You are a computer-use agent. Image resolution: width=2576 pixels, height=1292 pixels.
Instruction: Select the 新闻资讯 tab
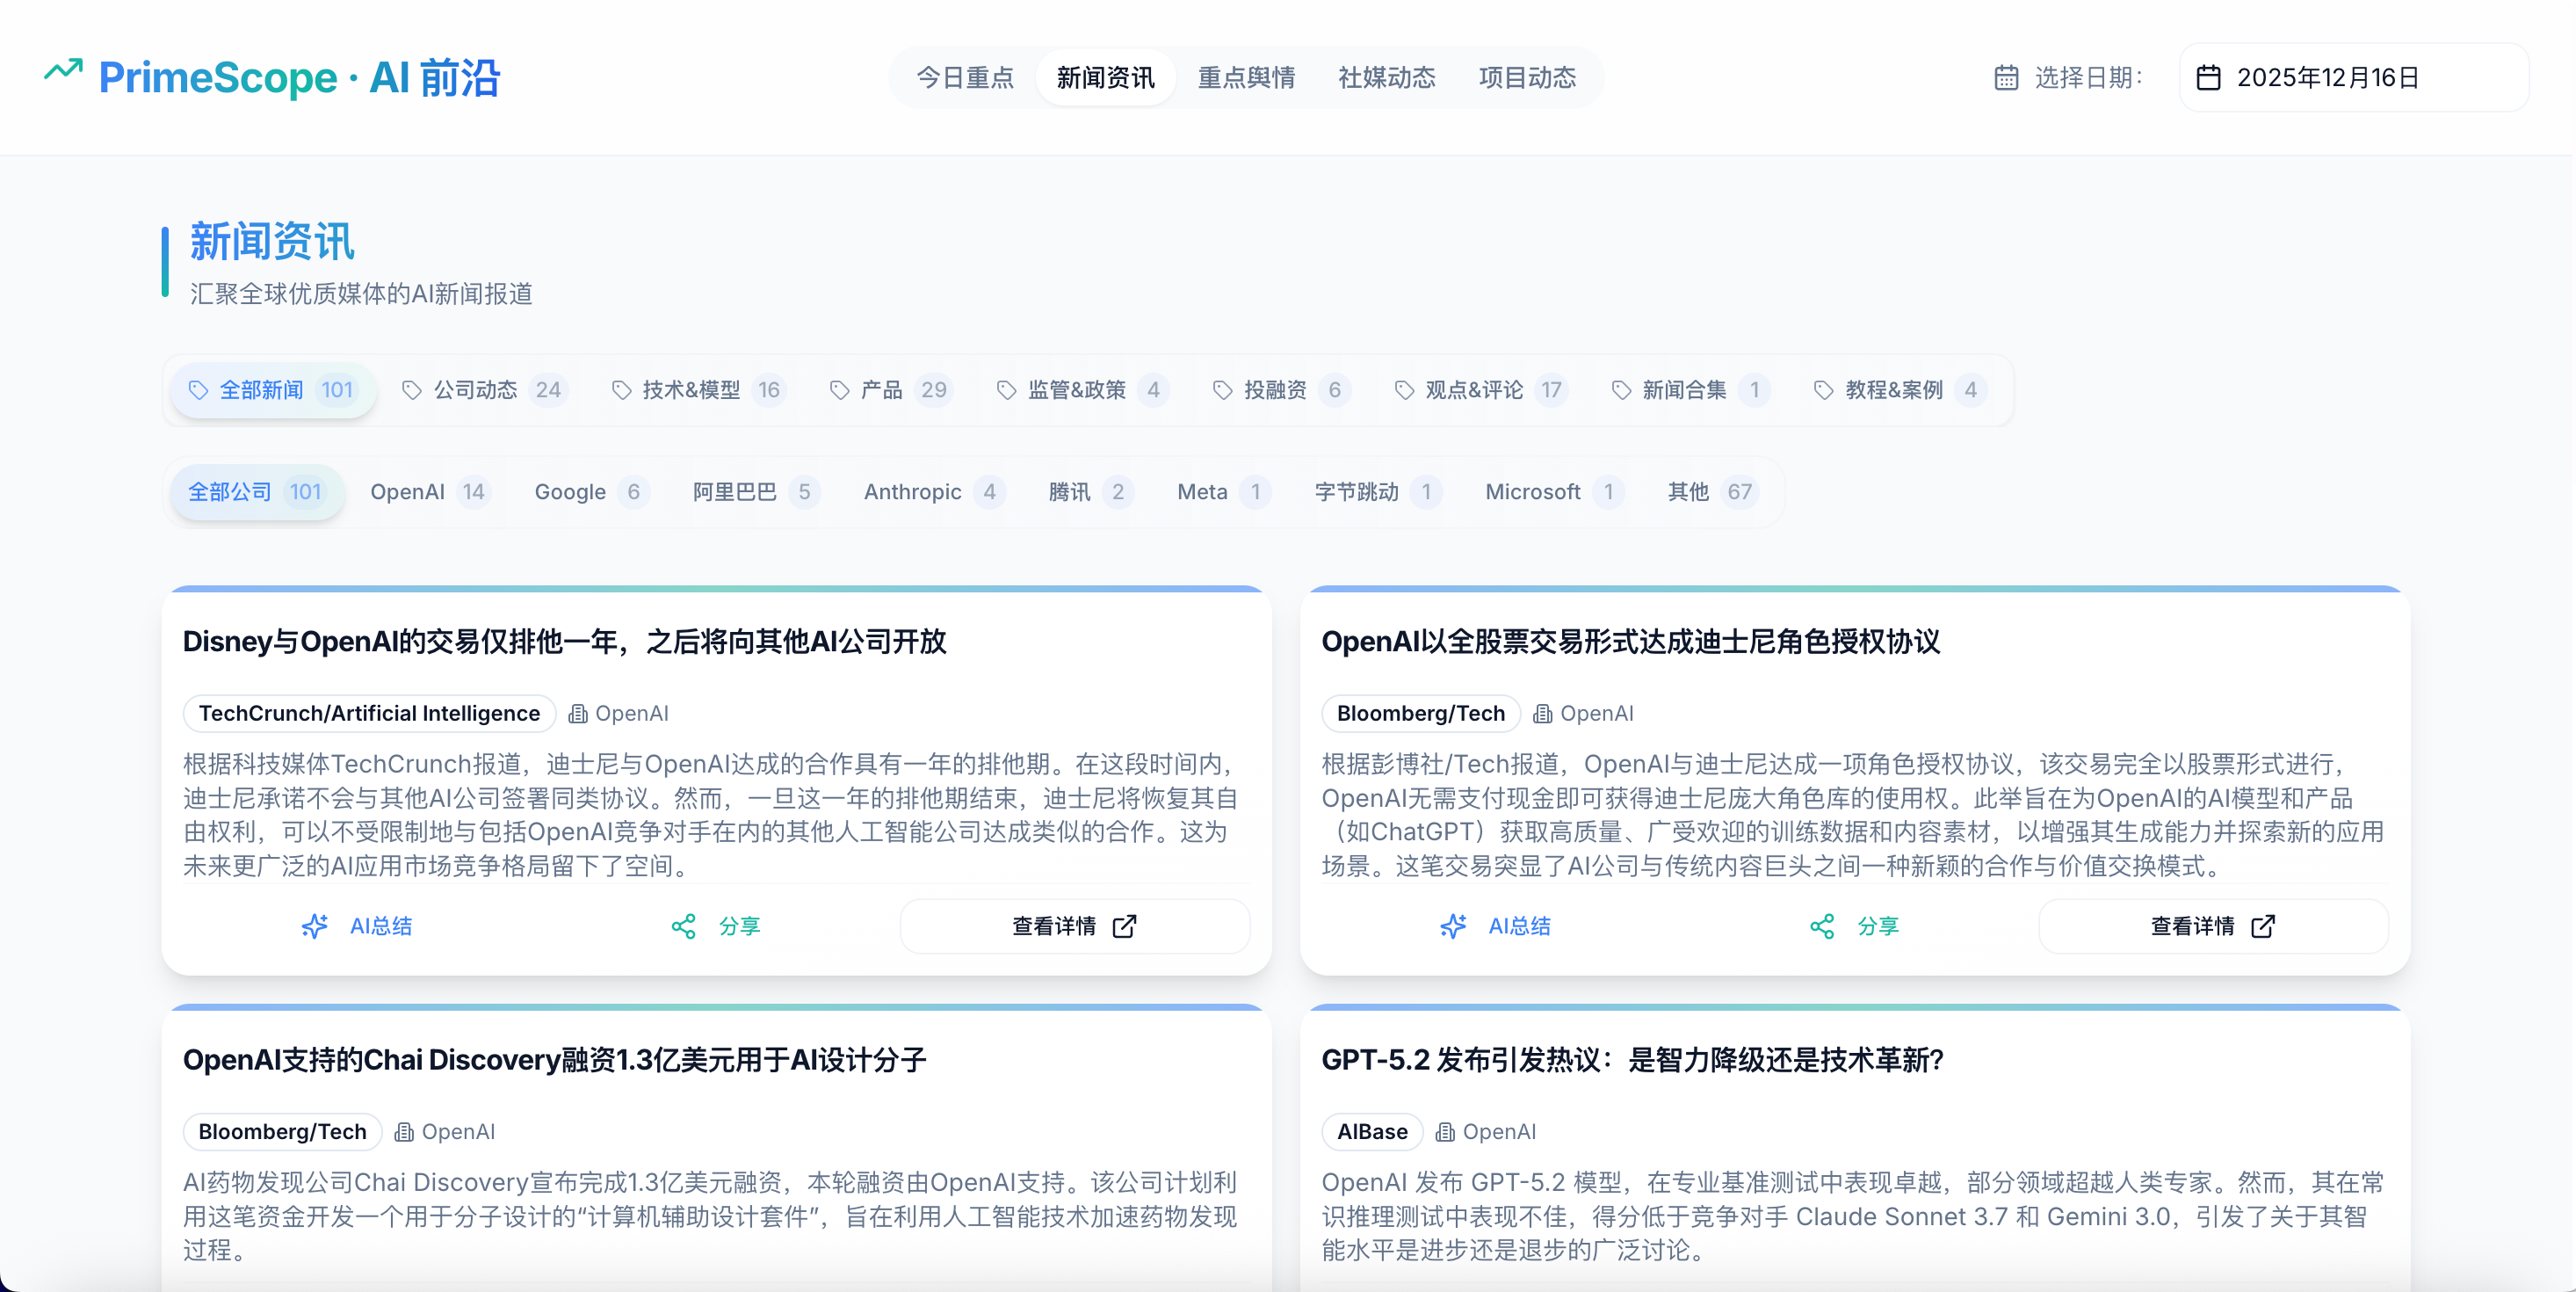click(x=1106, y=78)
